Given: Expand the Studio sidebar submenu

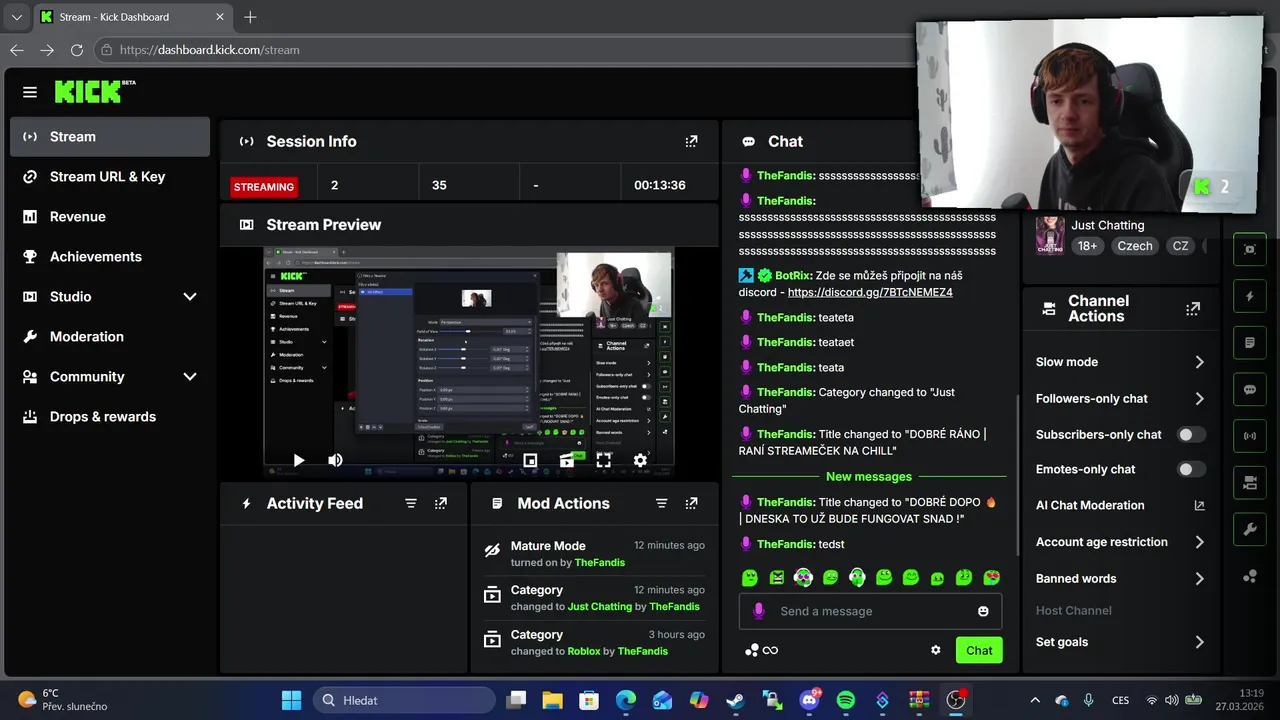Looking at the screenshot, I should tap(190, 297).
